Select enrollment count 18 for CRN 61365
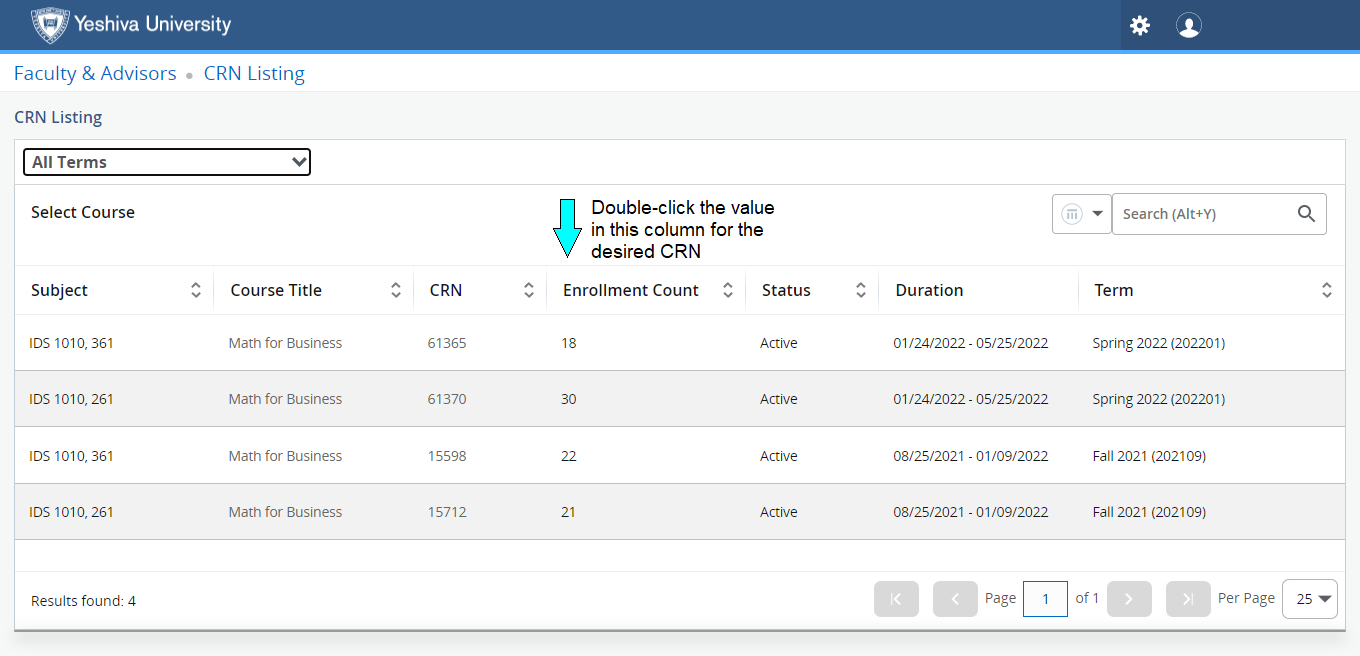This screenshot has height=656, width=1360. point(569,343)
